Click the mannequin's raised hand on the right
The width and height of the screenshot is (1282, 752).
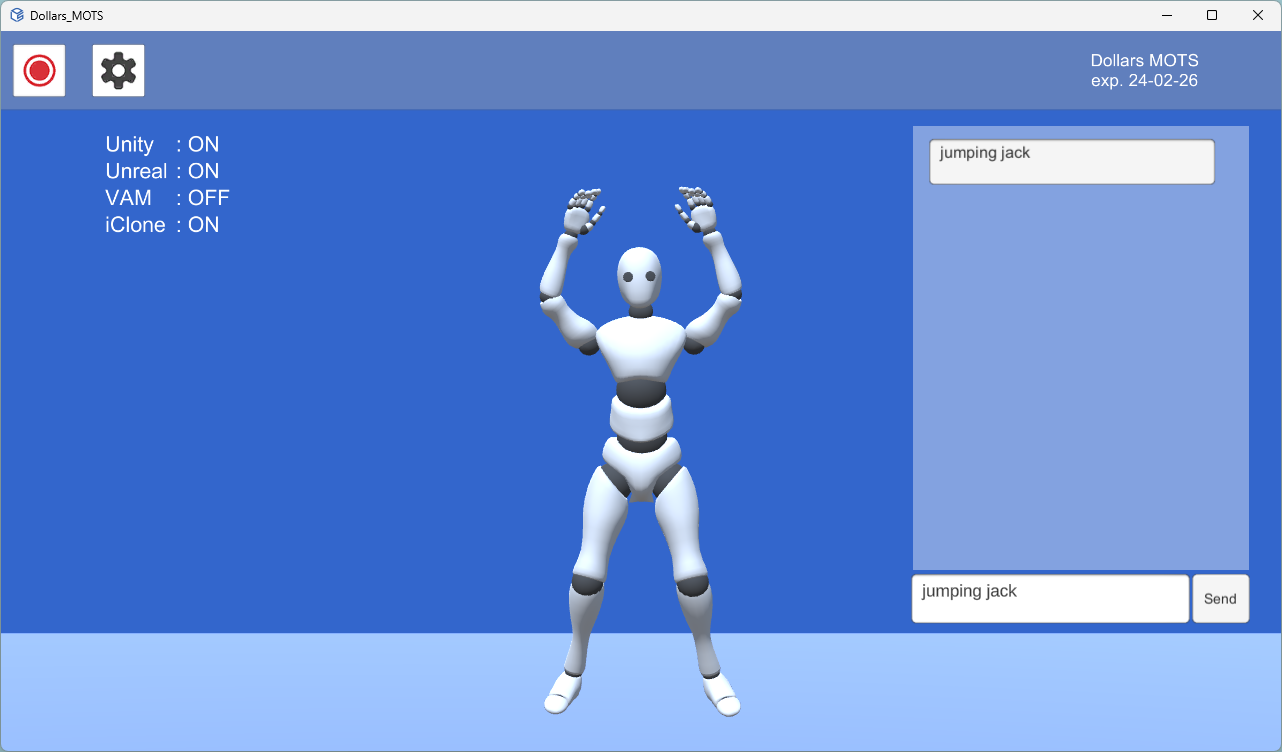[x=699, y=210]
